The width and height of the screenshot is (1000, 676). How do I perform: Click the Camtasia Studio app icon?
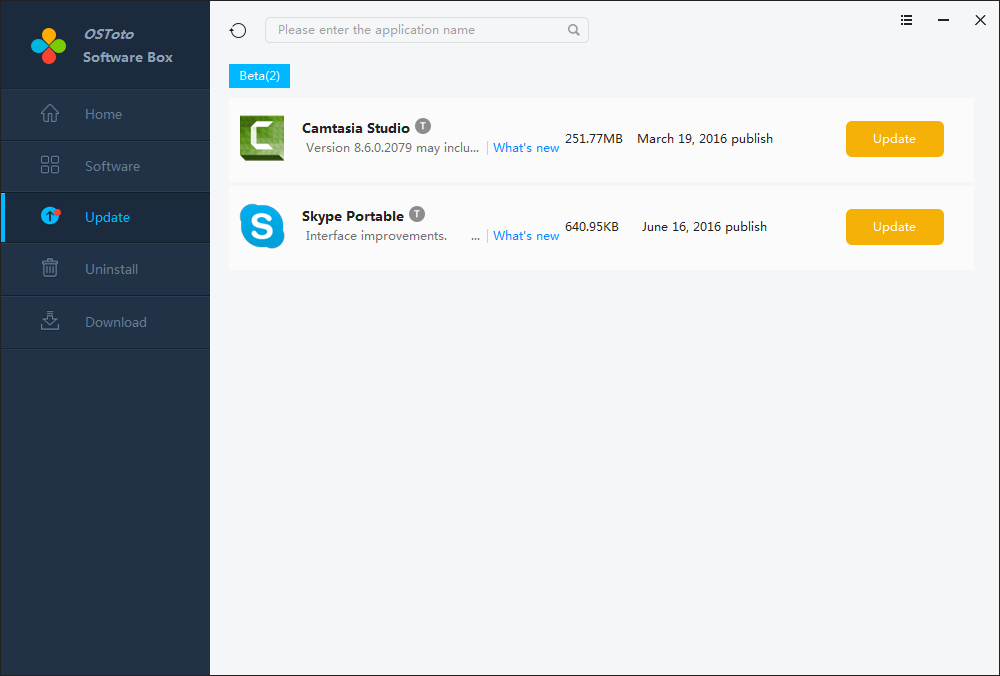click(x=262, y=138)
